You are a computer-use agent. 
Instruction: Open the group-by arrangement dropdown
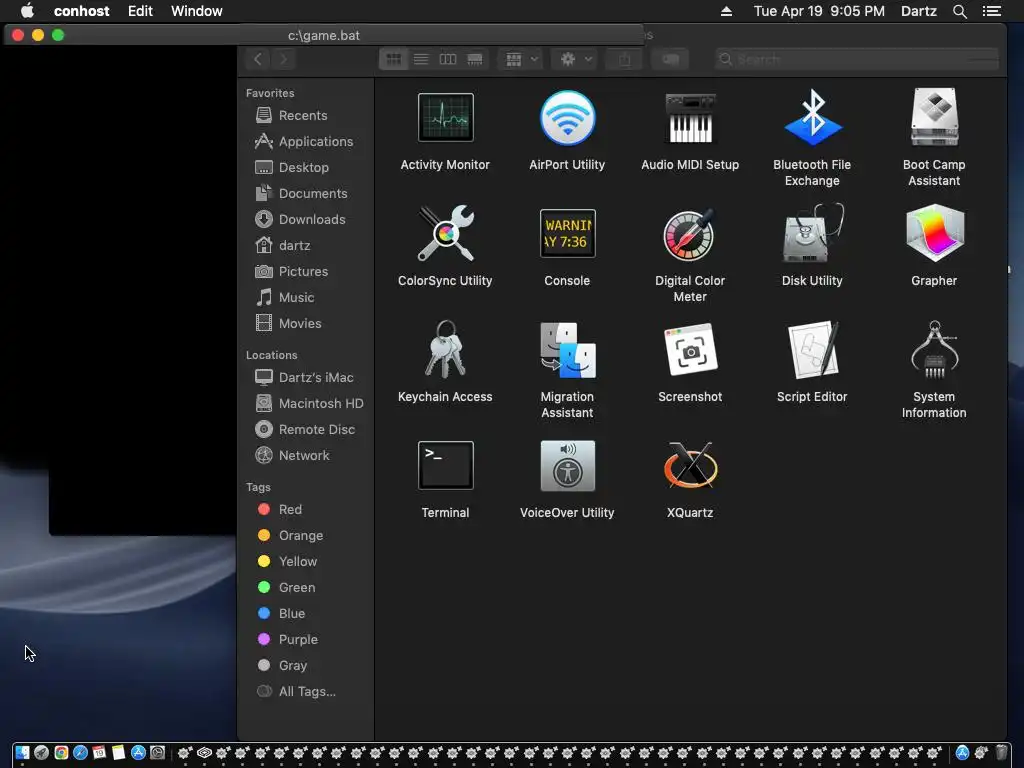pyautogui.click(x=520, y=59)
